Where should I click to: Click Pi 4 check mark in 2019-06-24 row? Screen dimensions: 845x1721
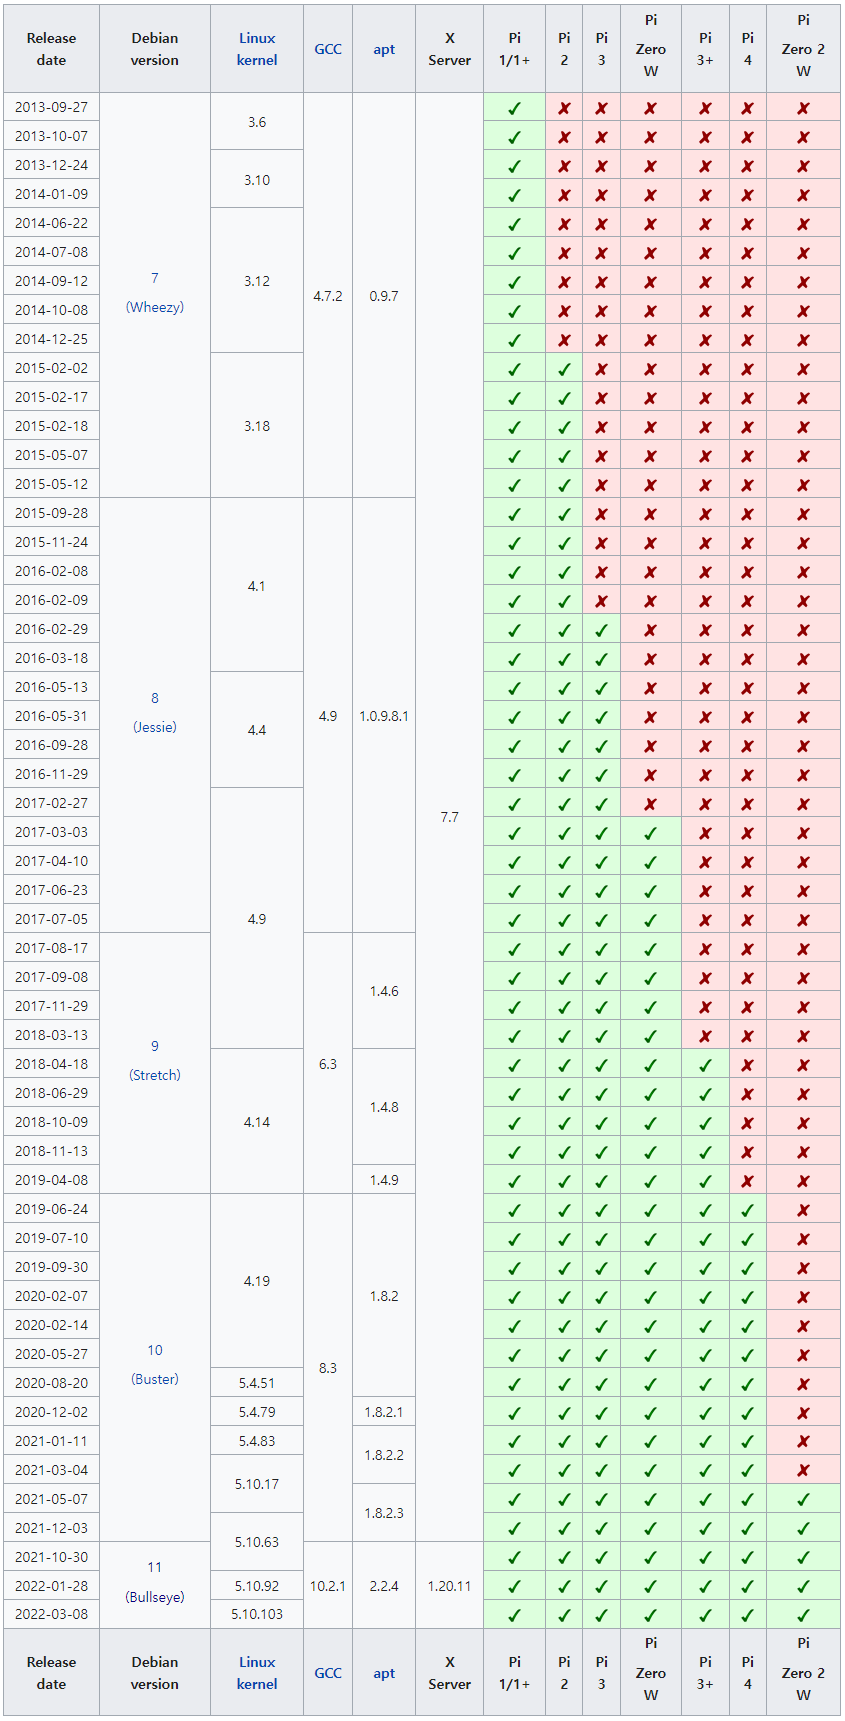(x=748, y=1210)
